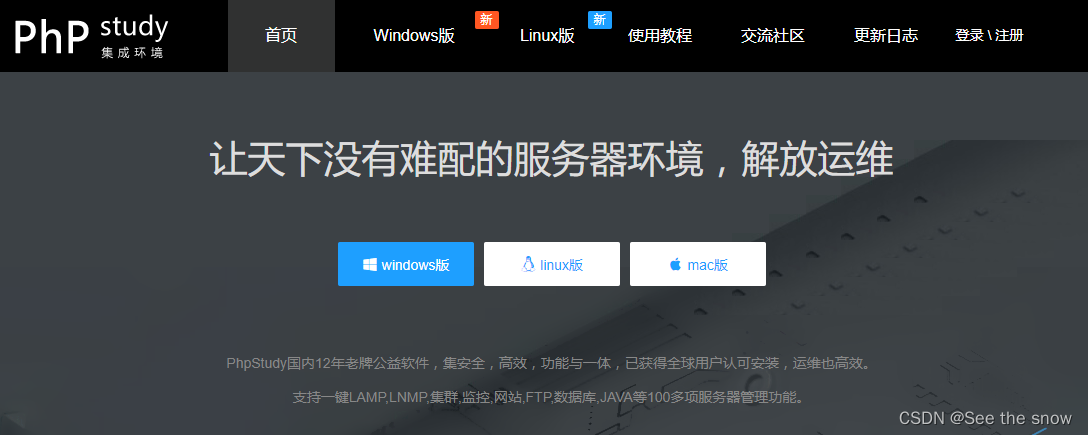This screenshot has width=1088, height=435.
Task: Click the Linux penguin icon
Action: (x=529, y=264)
